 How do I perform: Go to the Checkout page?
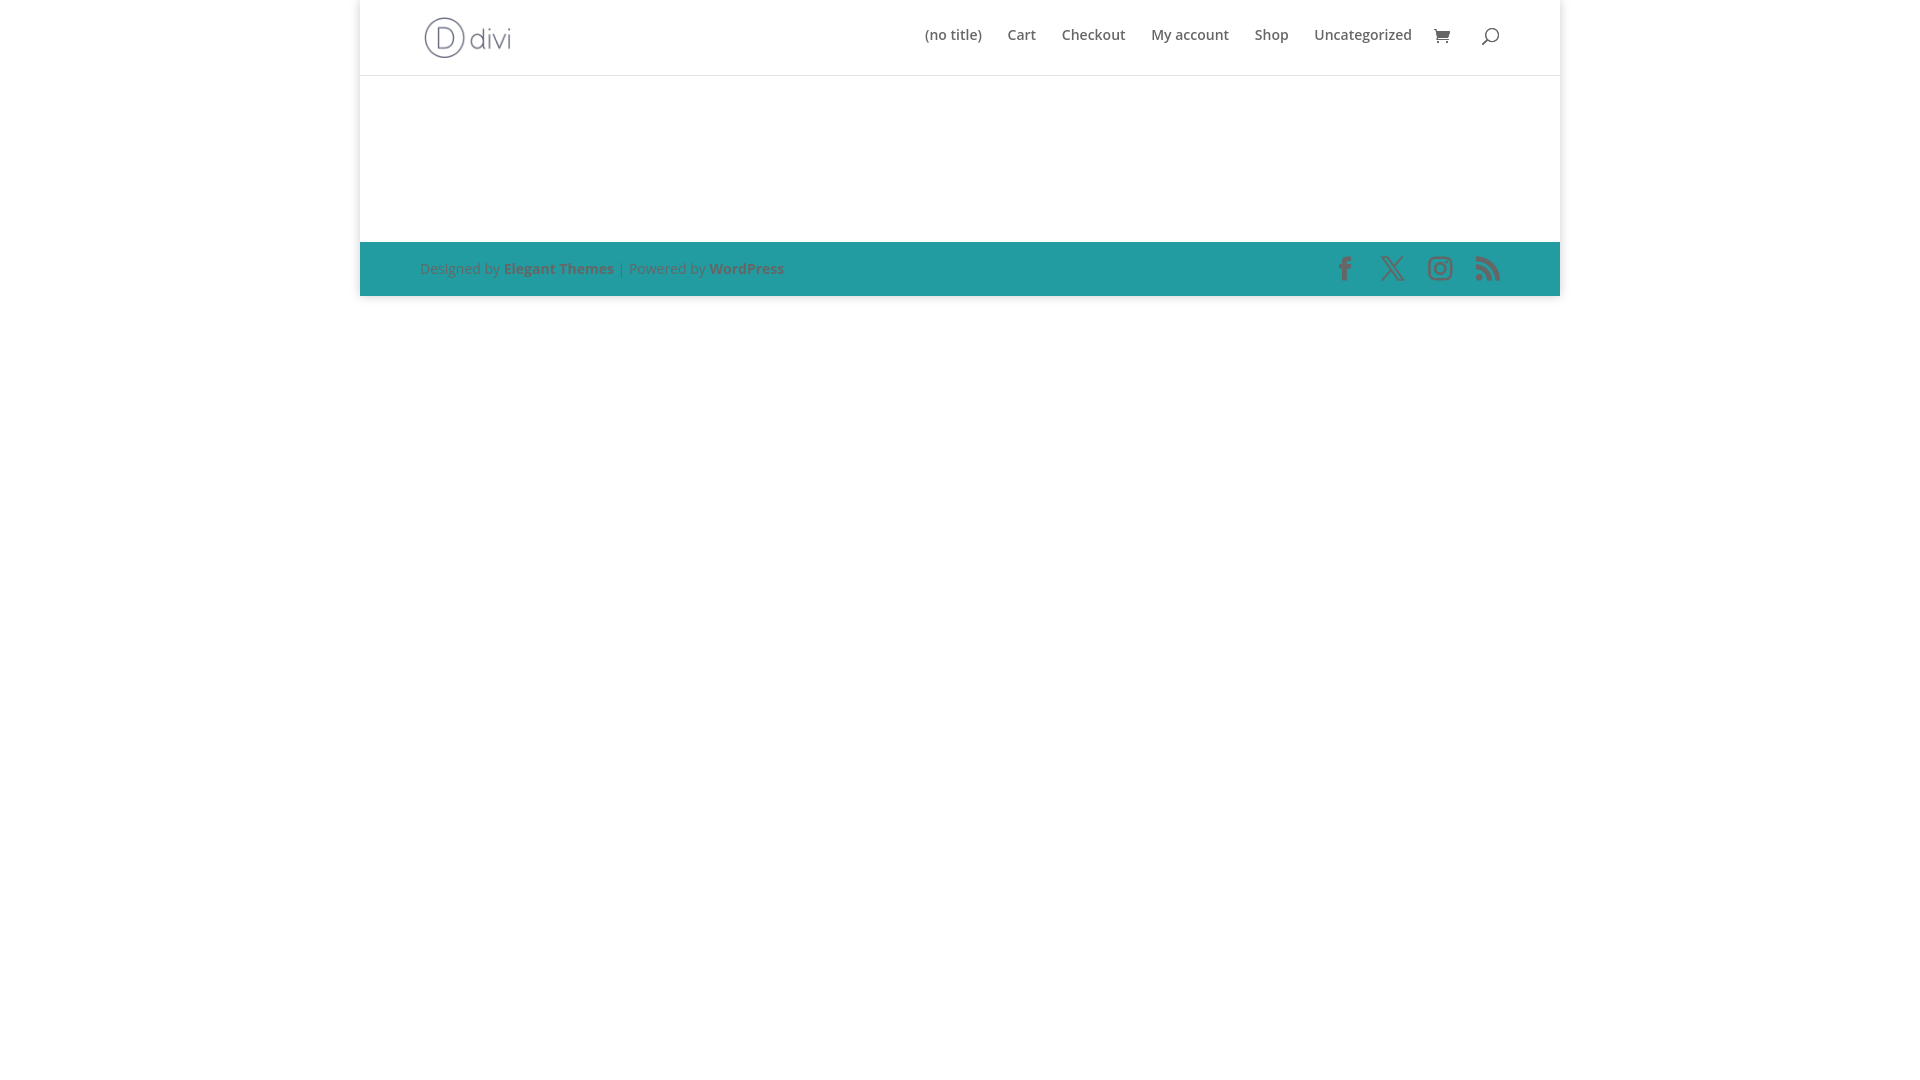coord(1093,35)
